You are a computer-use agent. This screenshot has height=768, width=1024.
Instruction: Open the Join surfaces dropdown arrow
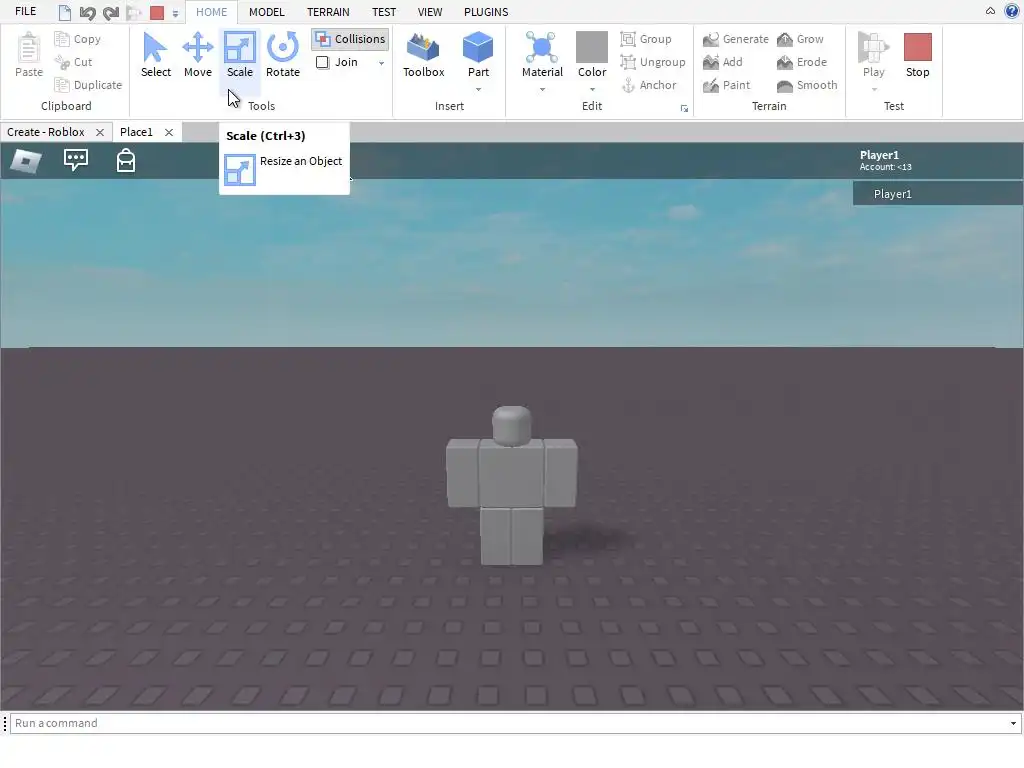tap(381, 63)
